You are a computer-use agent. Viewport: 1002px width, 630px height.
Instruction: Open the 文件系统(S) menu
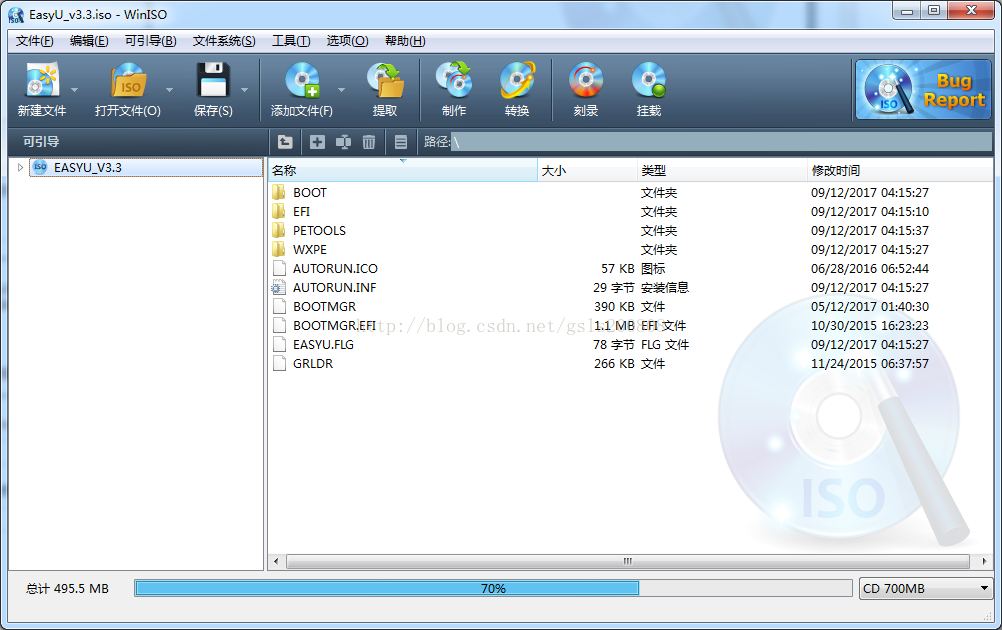tap(224, 41)
